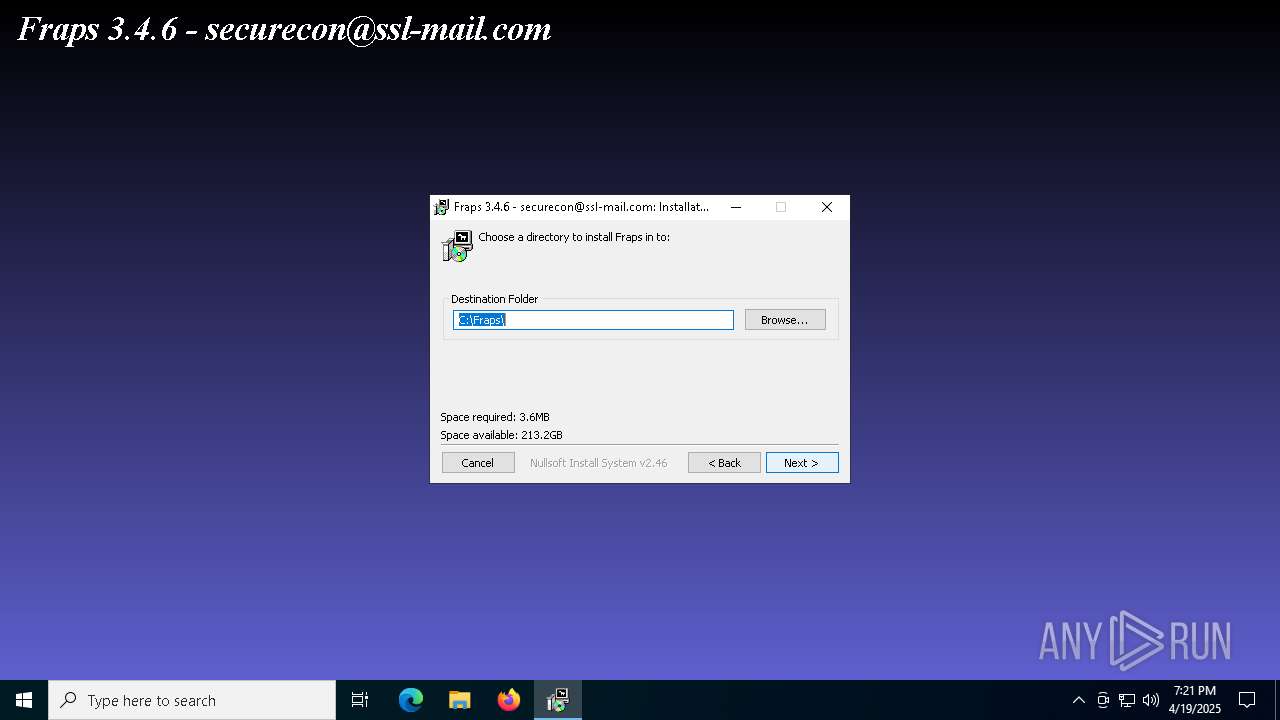Close the Fraps installer window
Viewport: 1280px width, 720px height.
[x=827, y=207]
